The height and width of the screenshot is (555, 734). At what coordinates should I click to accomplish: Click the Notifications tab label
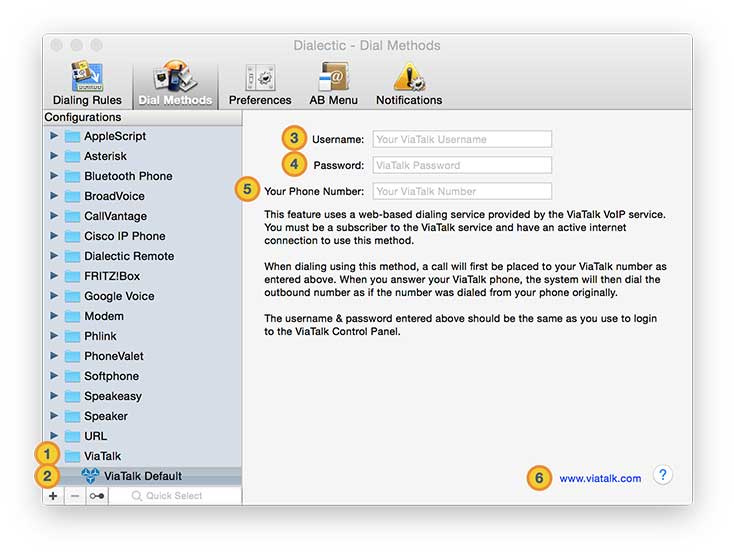tap(409, 100)
